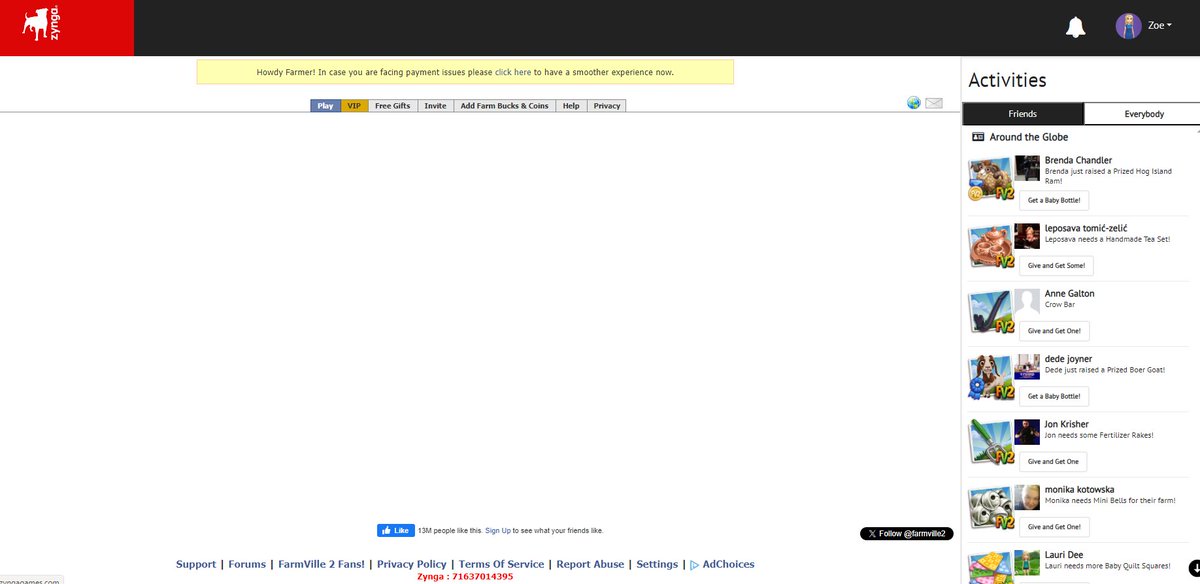
Task: Click the Prized Boer Goat image
Action: 989,377
